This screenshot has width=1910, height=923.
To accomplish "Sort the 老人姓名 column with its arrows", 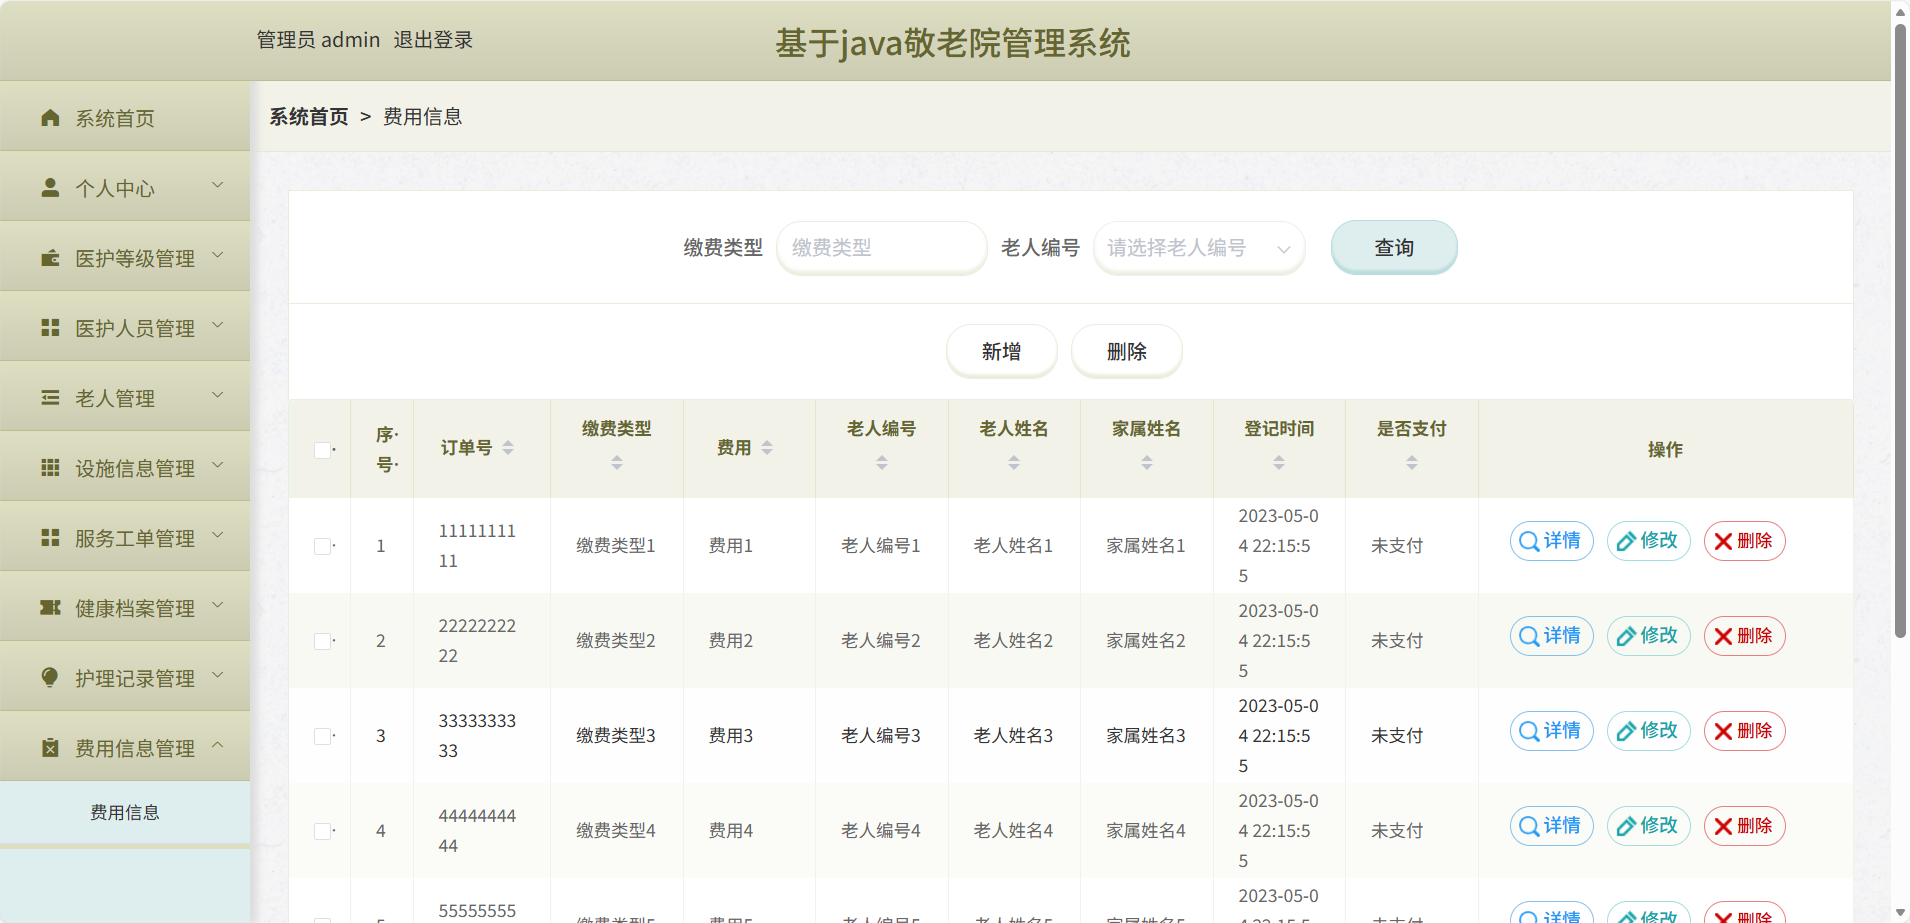I will click(x=1014, y=462).
